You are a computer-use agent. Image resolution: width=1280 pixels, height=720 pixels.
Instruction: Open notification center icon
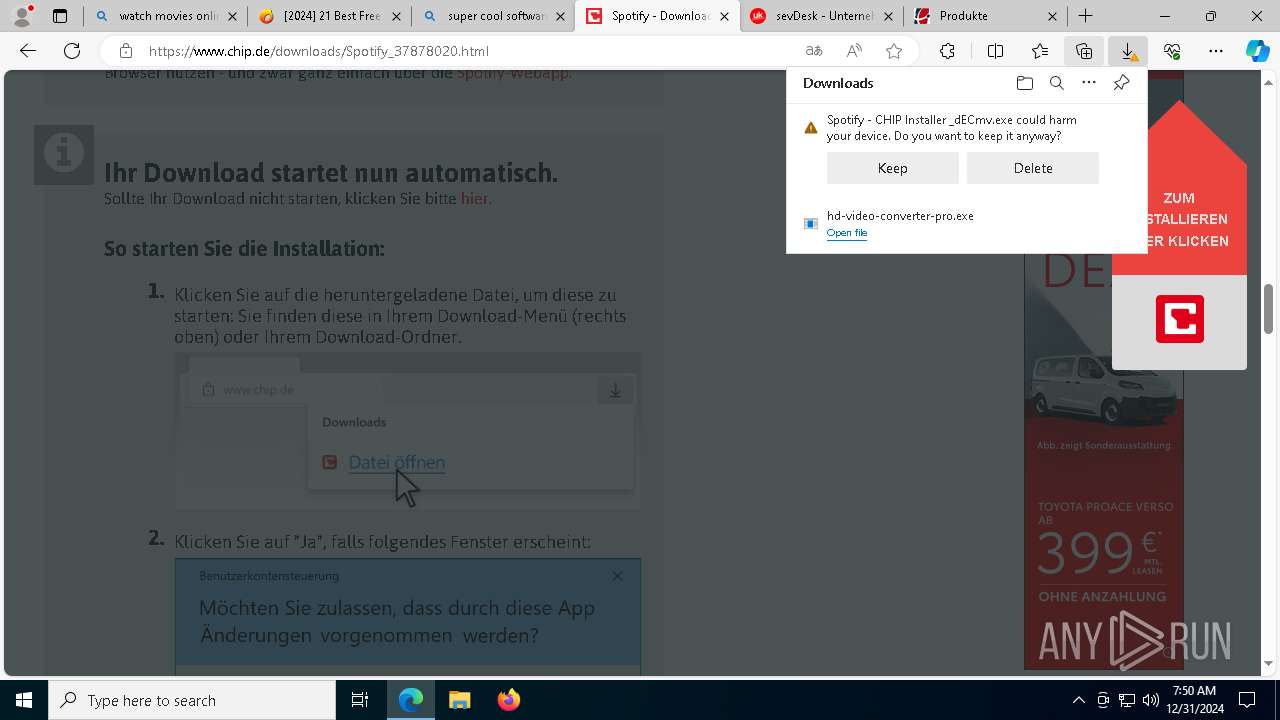(1247, 700)
